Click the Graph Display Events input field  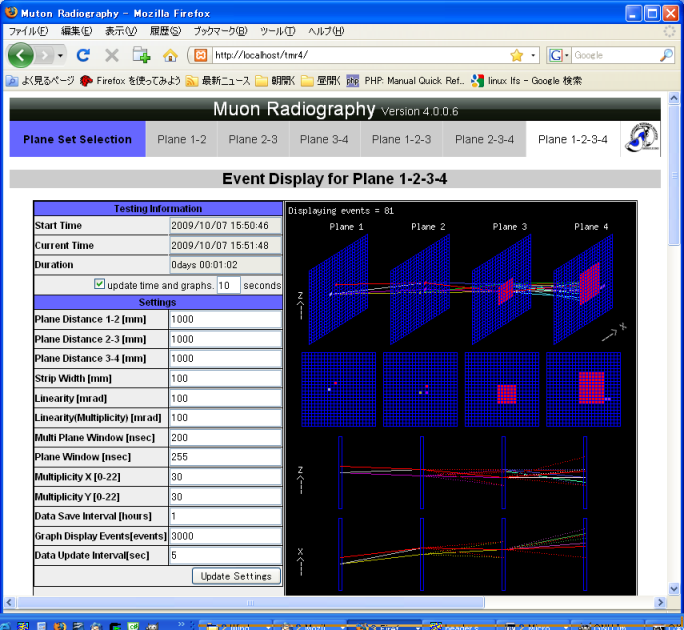(225, 536)
